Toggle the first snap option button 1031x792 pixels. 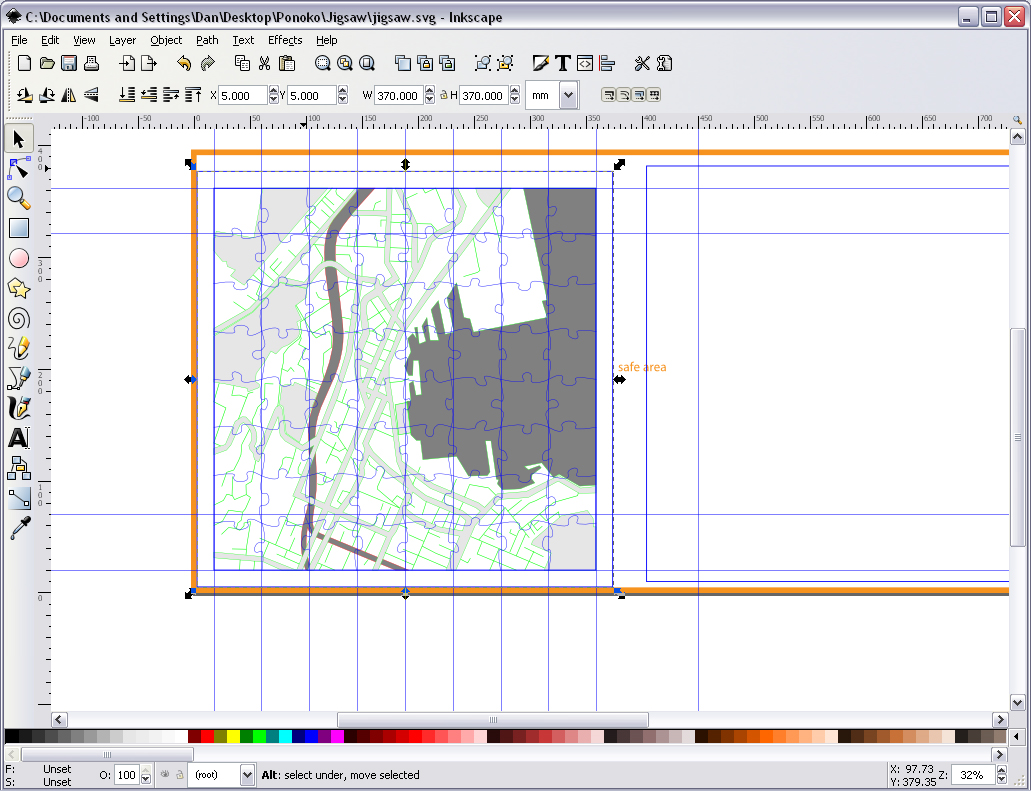[x=609, y=95]
